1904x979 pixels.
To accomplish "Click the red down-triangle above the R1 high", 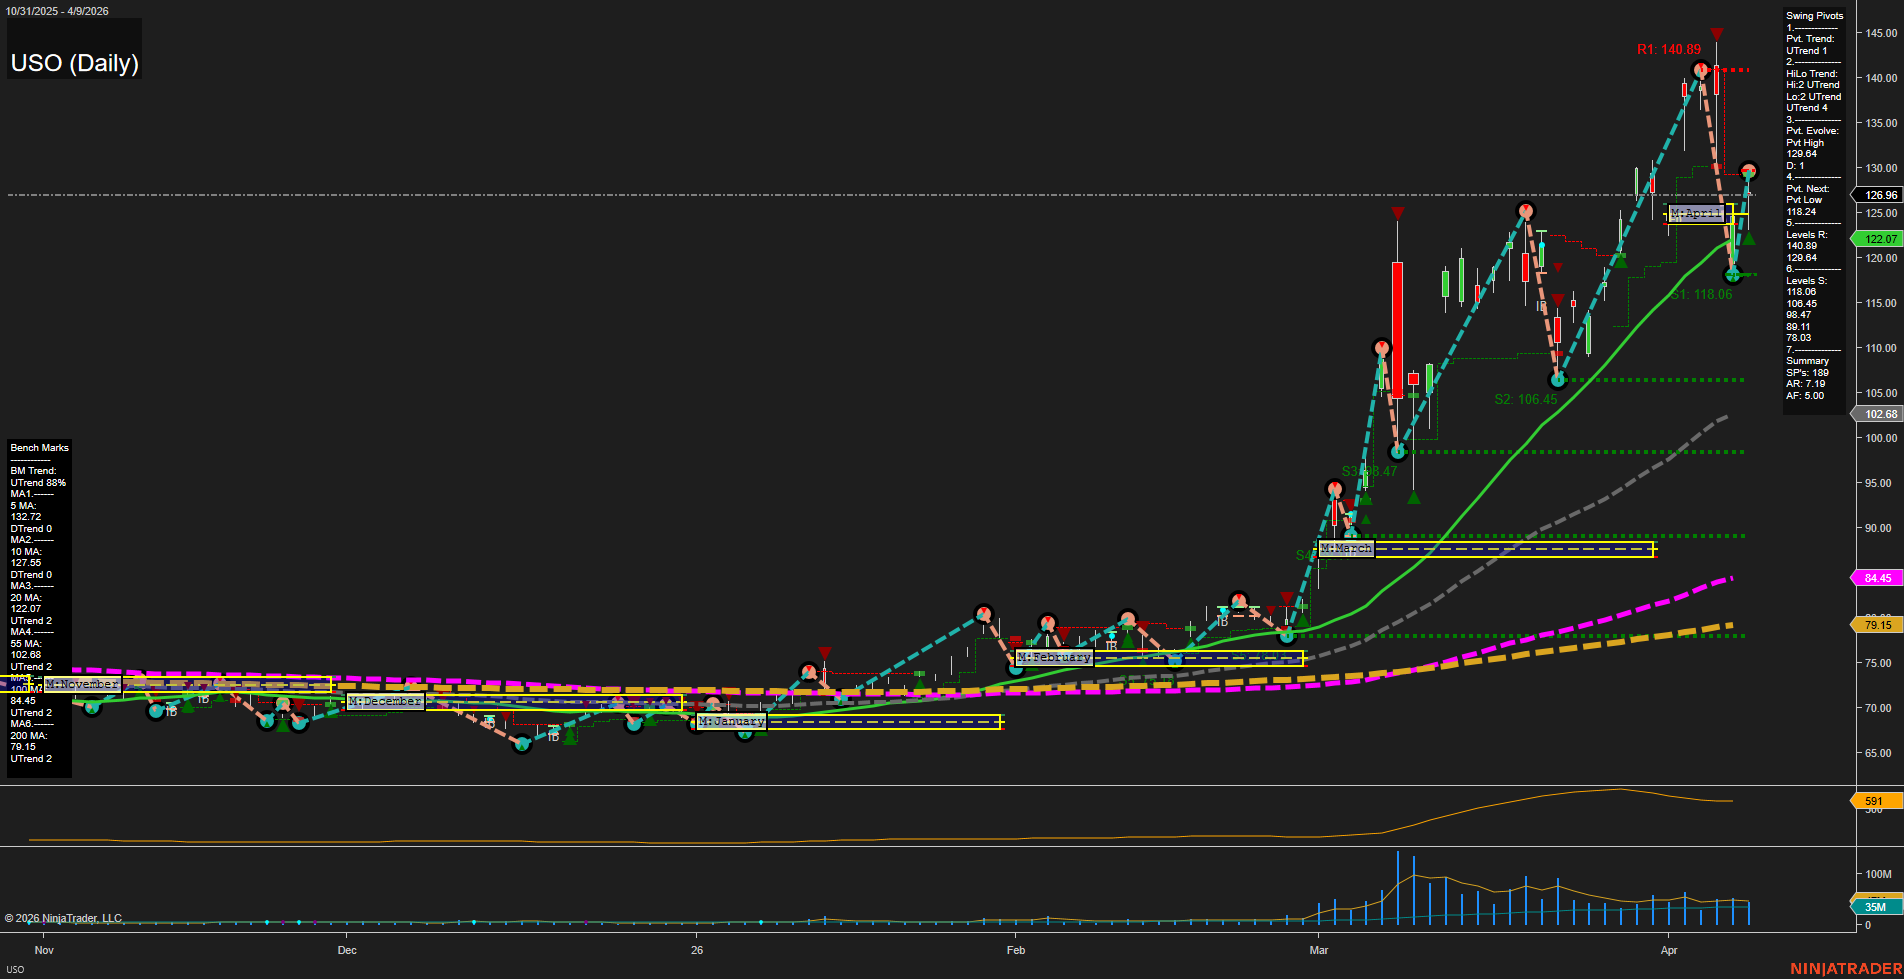I will (1716, 35).
